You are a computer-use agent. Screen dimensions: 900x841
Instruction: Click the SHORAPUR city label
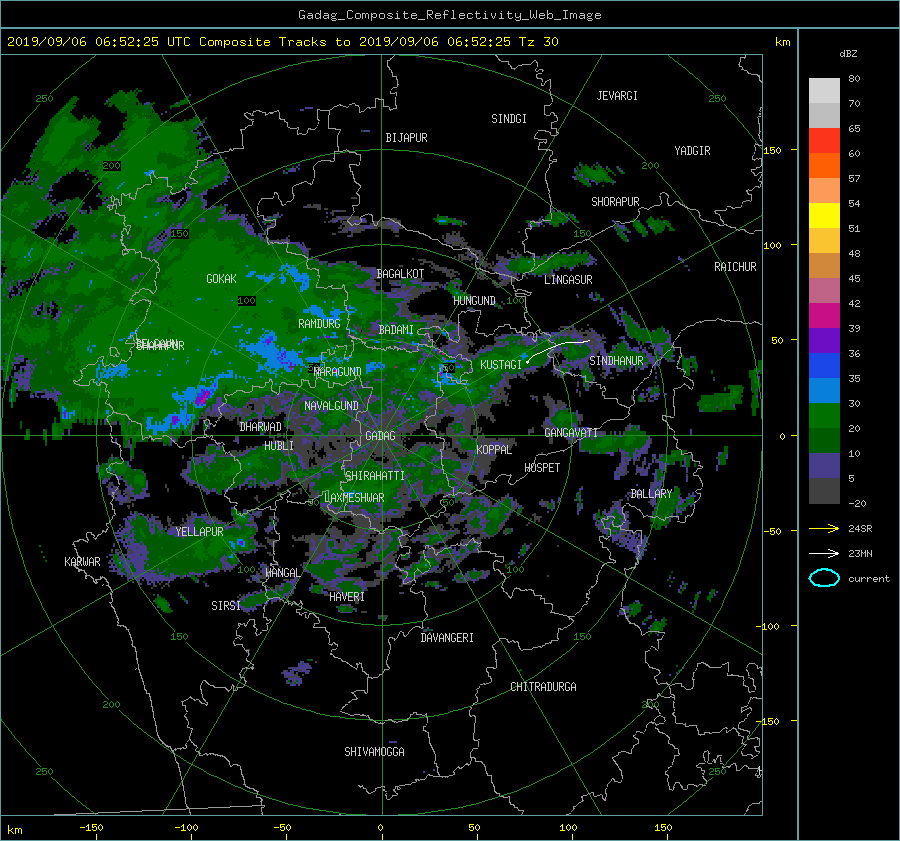(x=615, y=201)
